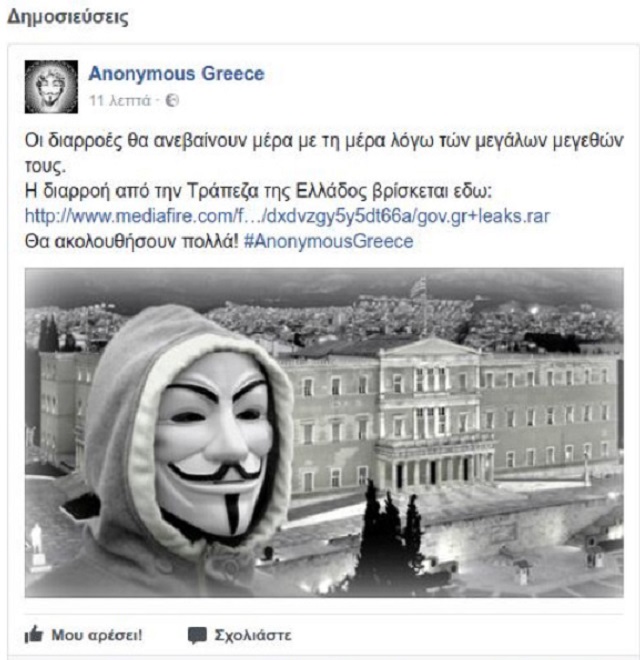Click the speech-bubble comment icon
Viewport: 640px width, 660px height.
coord(197,635)
